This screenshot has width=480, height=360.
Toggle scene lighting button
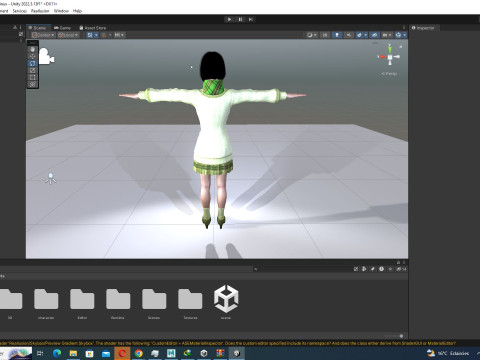[x=337, y=35]
